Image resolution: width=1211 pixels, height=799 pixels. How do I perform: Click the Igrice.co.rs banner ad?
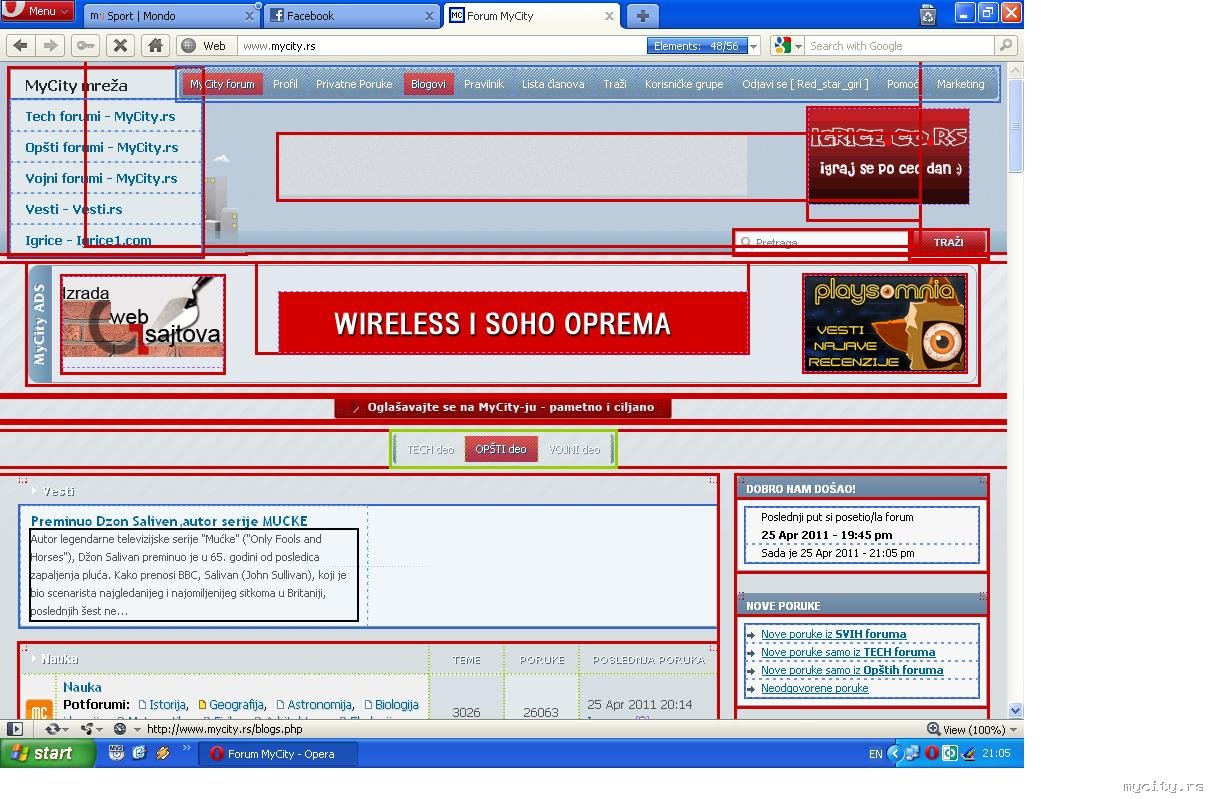coord(888,156)
